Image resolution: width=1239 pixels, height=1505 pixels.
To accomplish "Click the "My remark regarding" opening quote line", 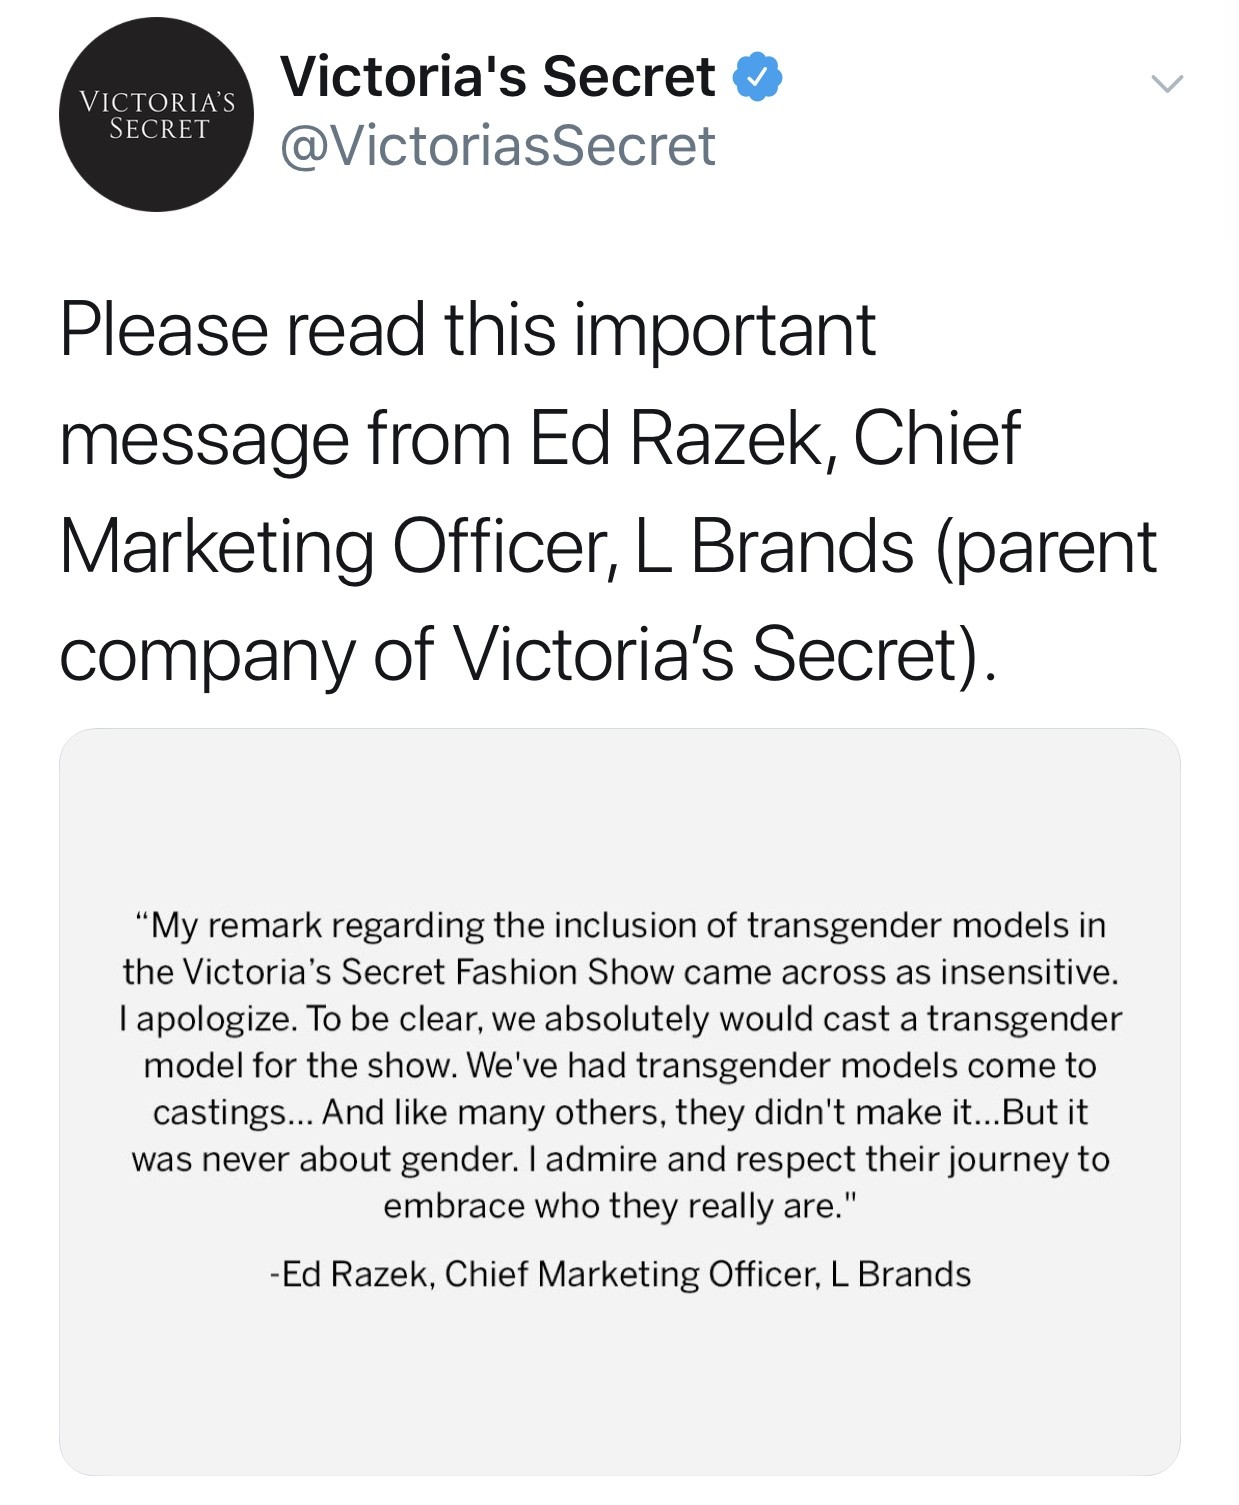I will tap(619, 925).
